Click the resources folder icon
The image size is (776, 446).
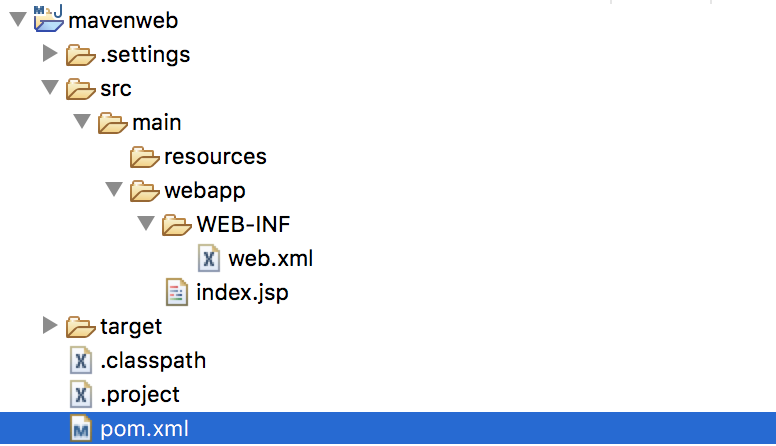point(145,157)
